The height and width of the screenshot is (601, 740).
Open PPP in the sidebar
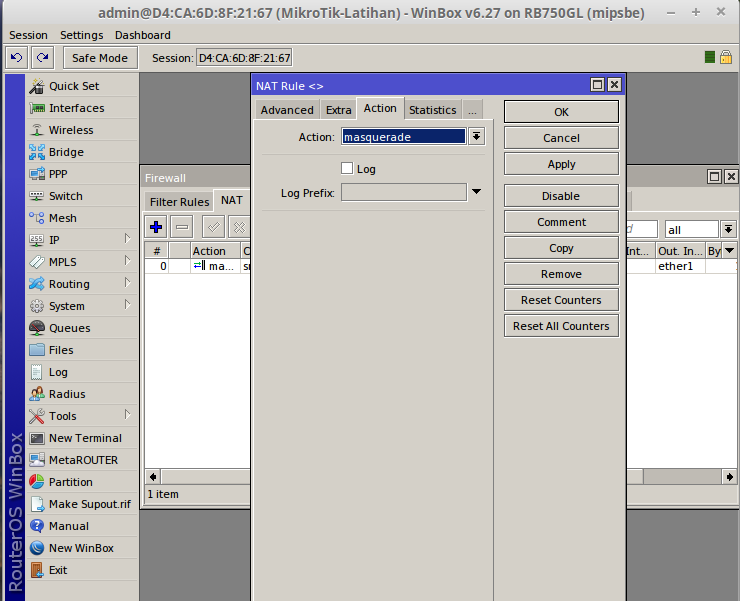tap(82, 174)
